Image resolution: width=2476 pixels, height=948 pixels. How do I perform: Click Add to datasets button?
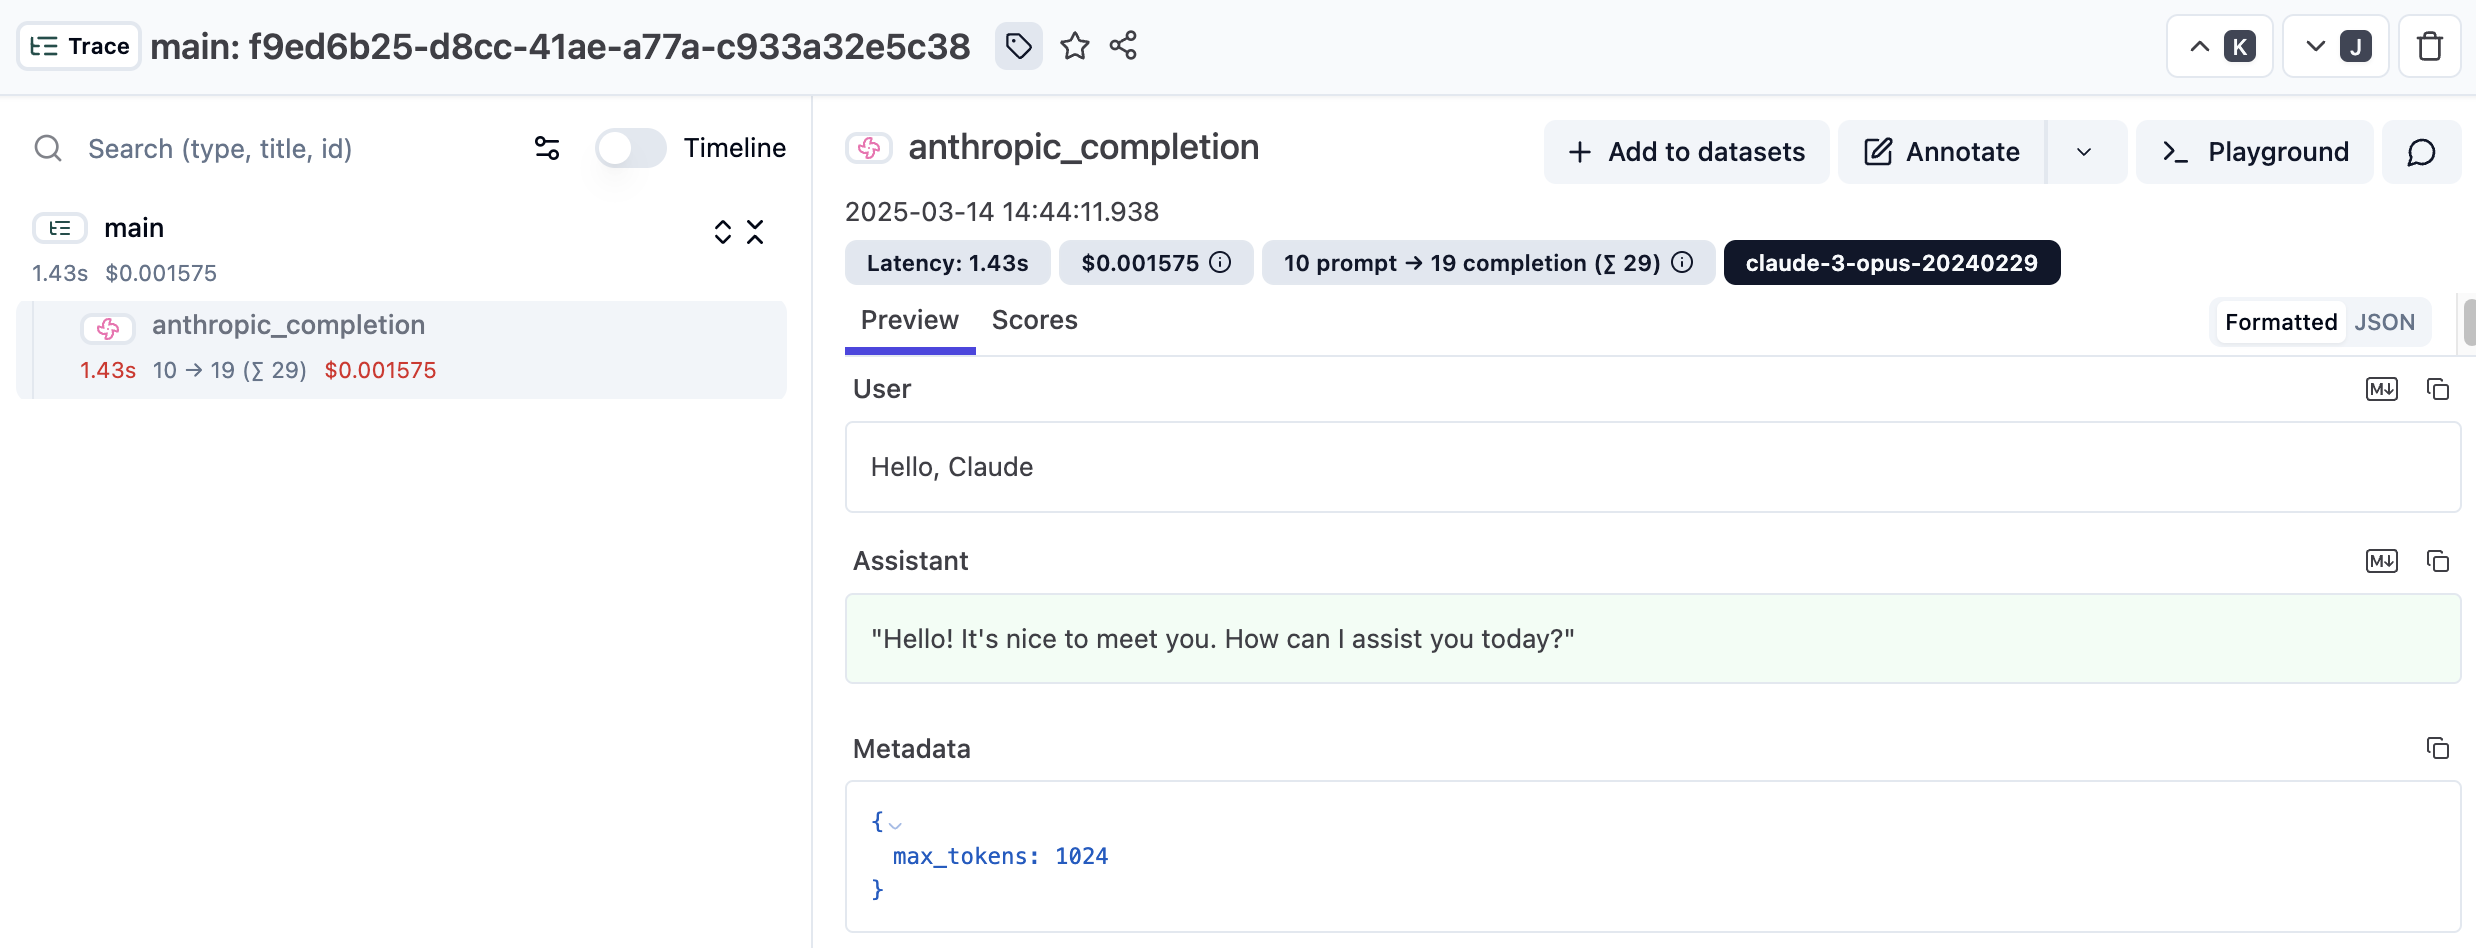point(1687,152)
